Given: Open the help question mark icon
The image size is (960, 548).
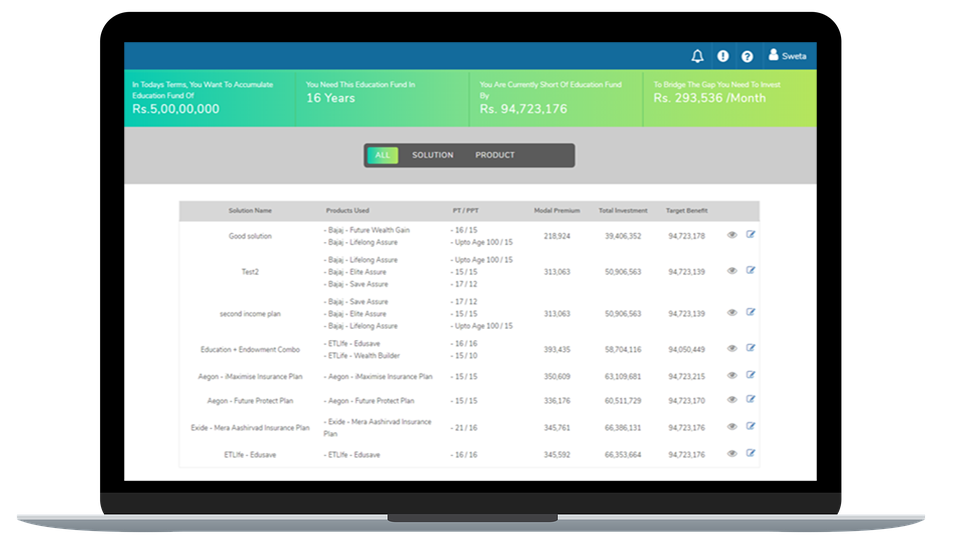Looking at the screenshot, I should pyautogui.click(x=747, y=56).
